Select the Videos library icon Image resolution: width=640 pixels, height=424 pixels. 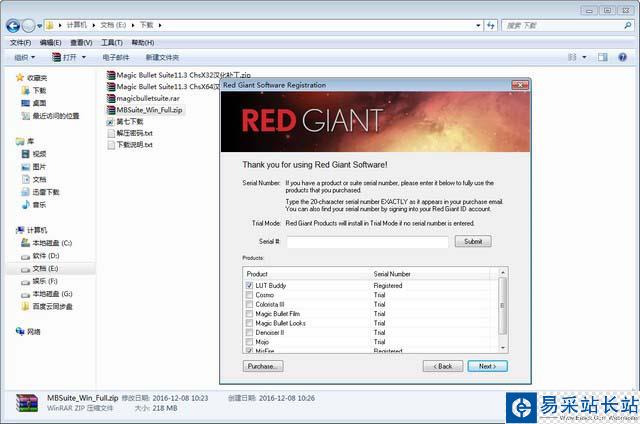[25, 154]
